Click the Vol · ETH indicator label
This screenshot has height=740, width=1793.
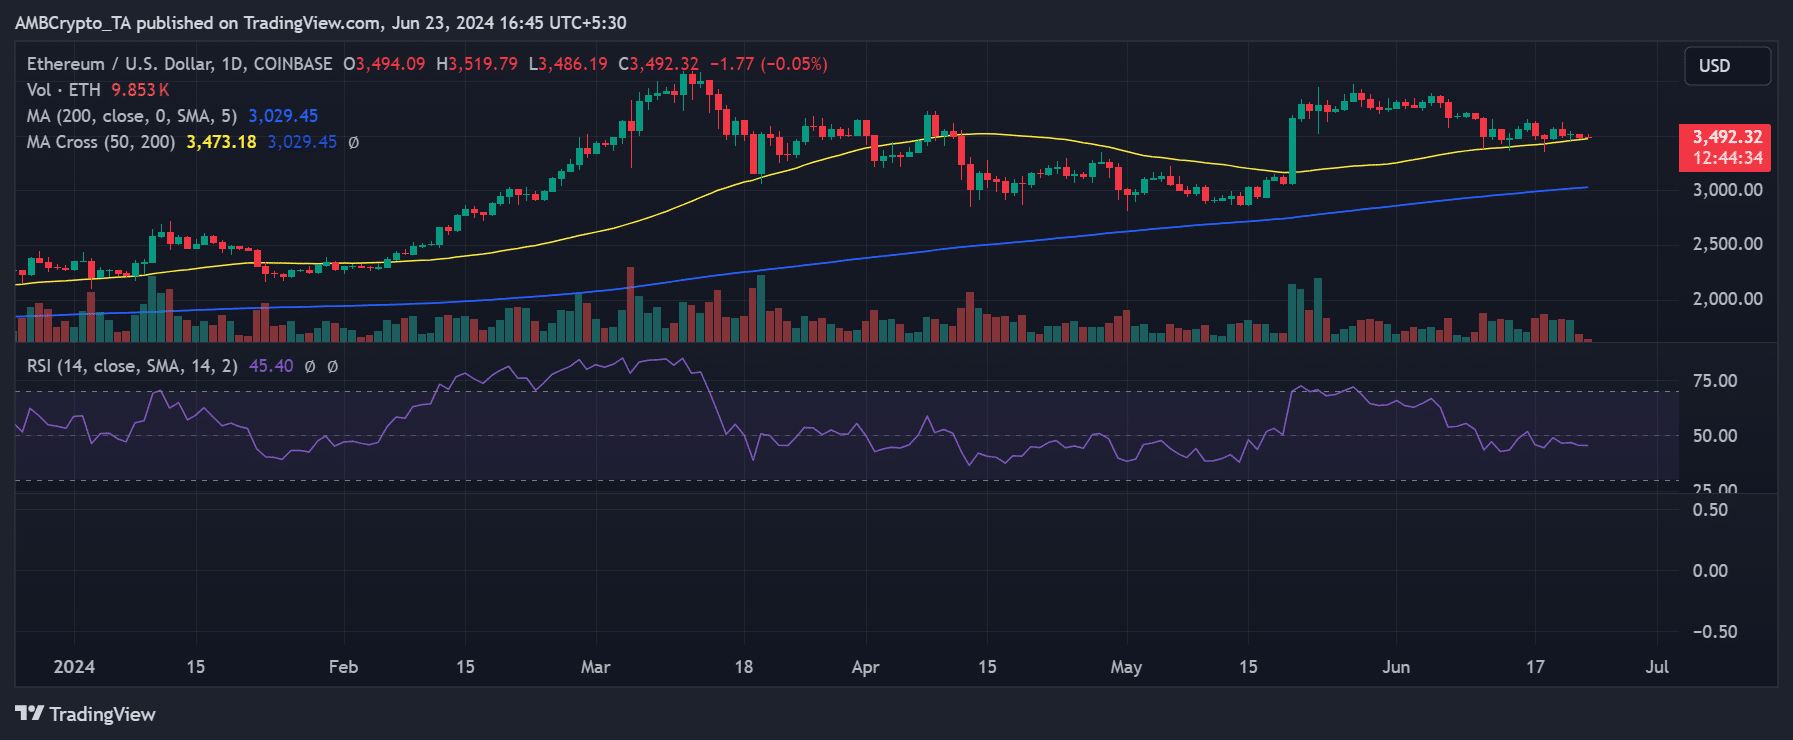(x=64, y=90)
